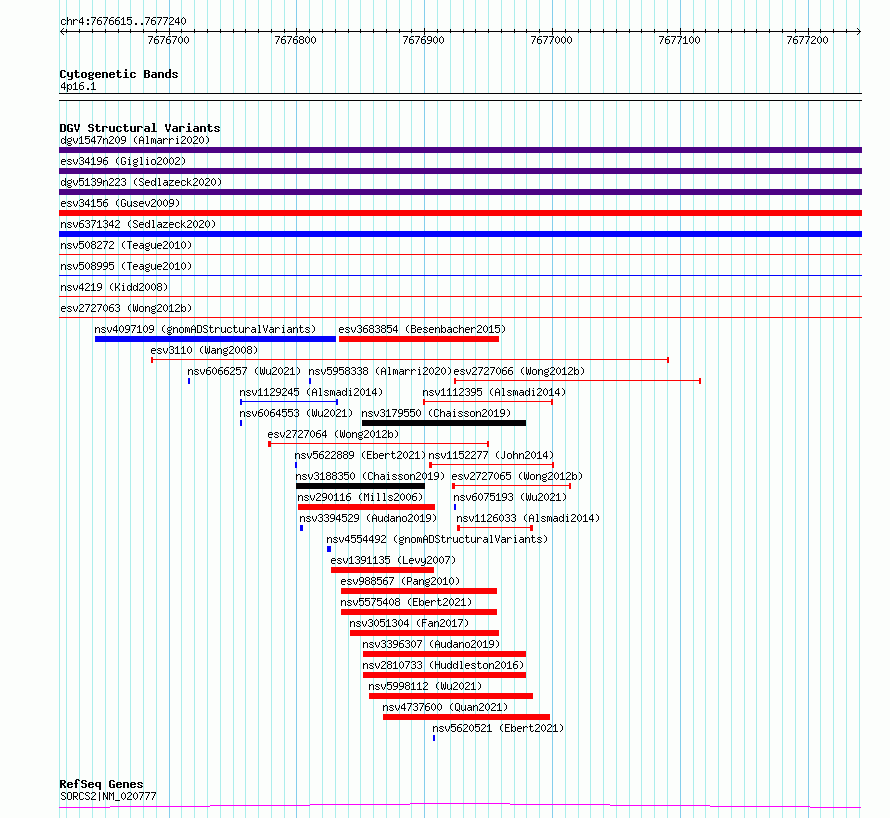Select nsv5620521 (Ebert2021) label
This screenshot has width=890, height=818.
pyautogui.click(x=498, y=728)
